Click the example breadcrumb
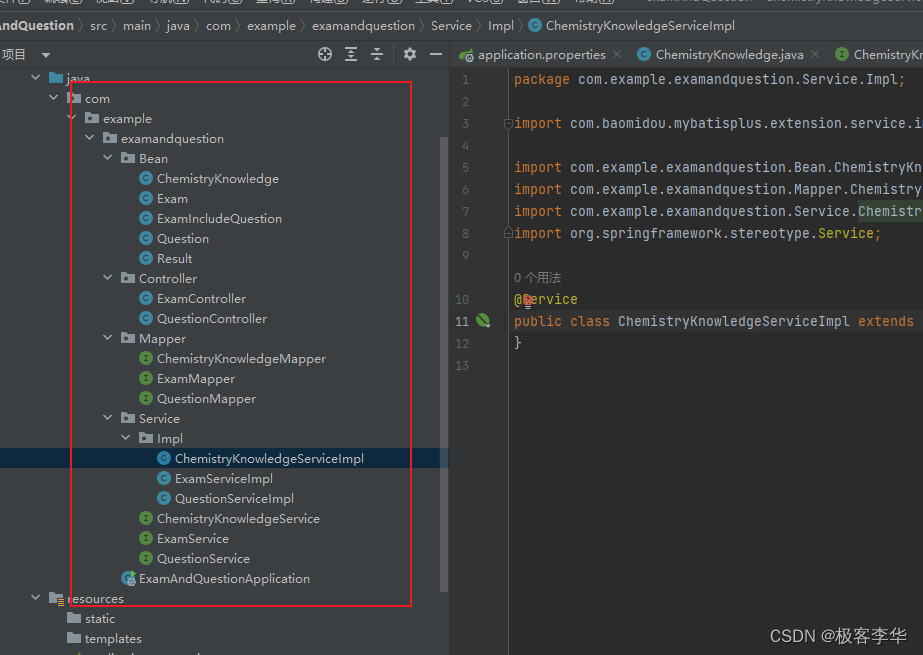Viewport: 923px width, 655px height. (271, 26)
